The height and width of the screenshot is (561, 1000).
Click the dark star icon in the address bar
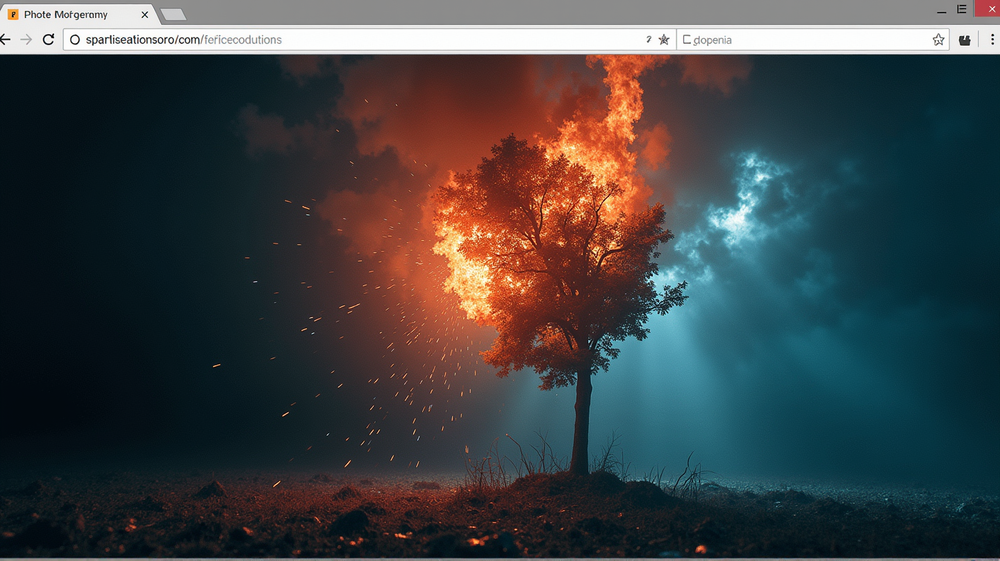664,39
